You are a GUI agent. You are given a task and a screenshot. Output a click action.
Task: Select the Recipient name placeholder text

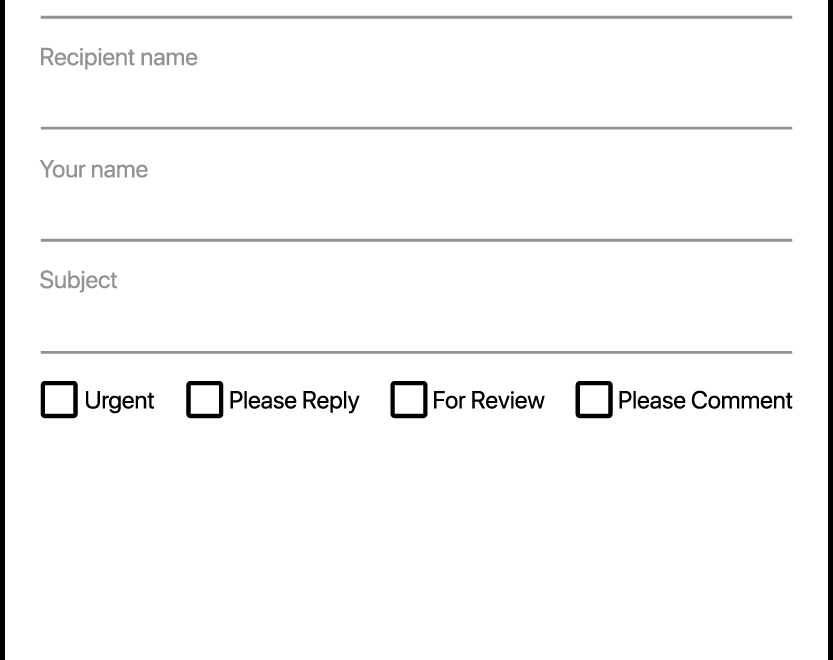pyautogui.click(x=118, y=57)
